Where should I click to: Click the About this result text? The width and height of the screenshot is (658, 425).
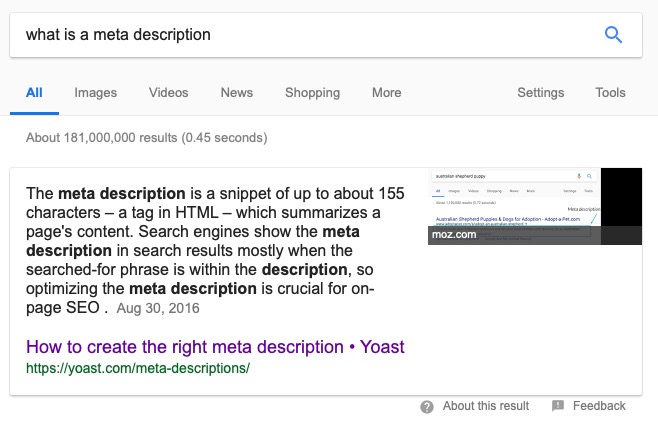click(x=486, y=406)
